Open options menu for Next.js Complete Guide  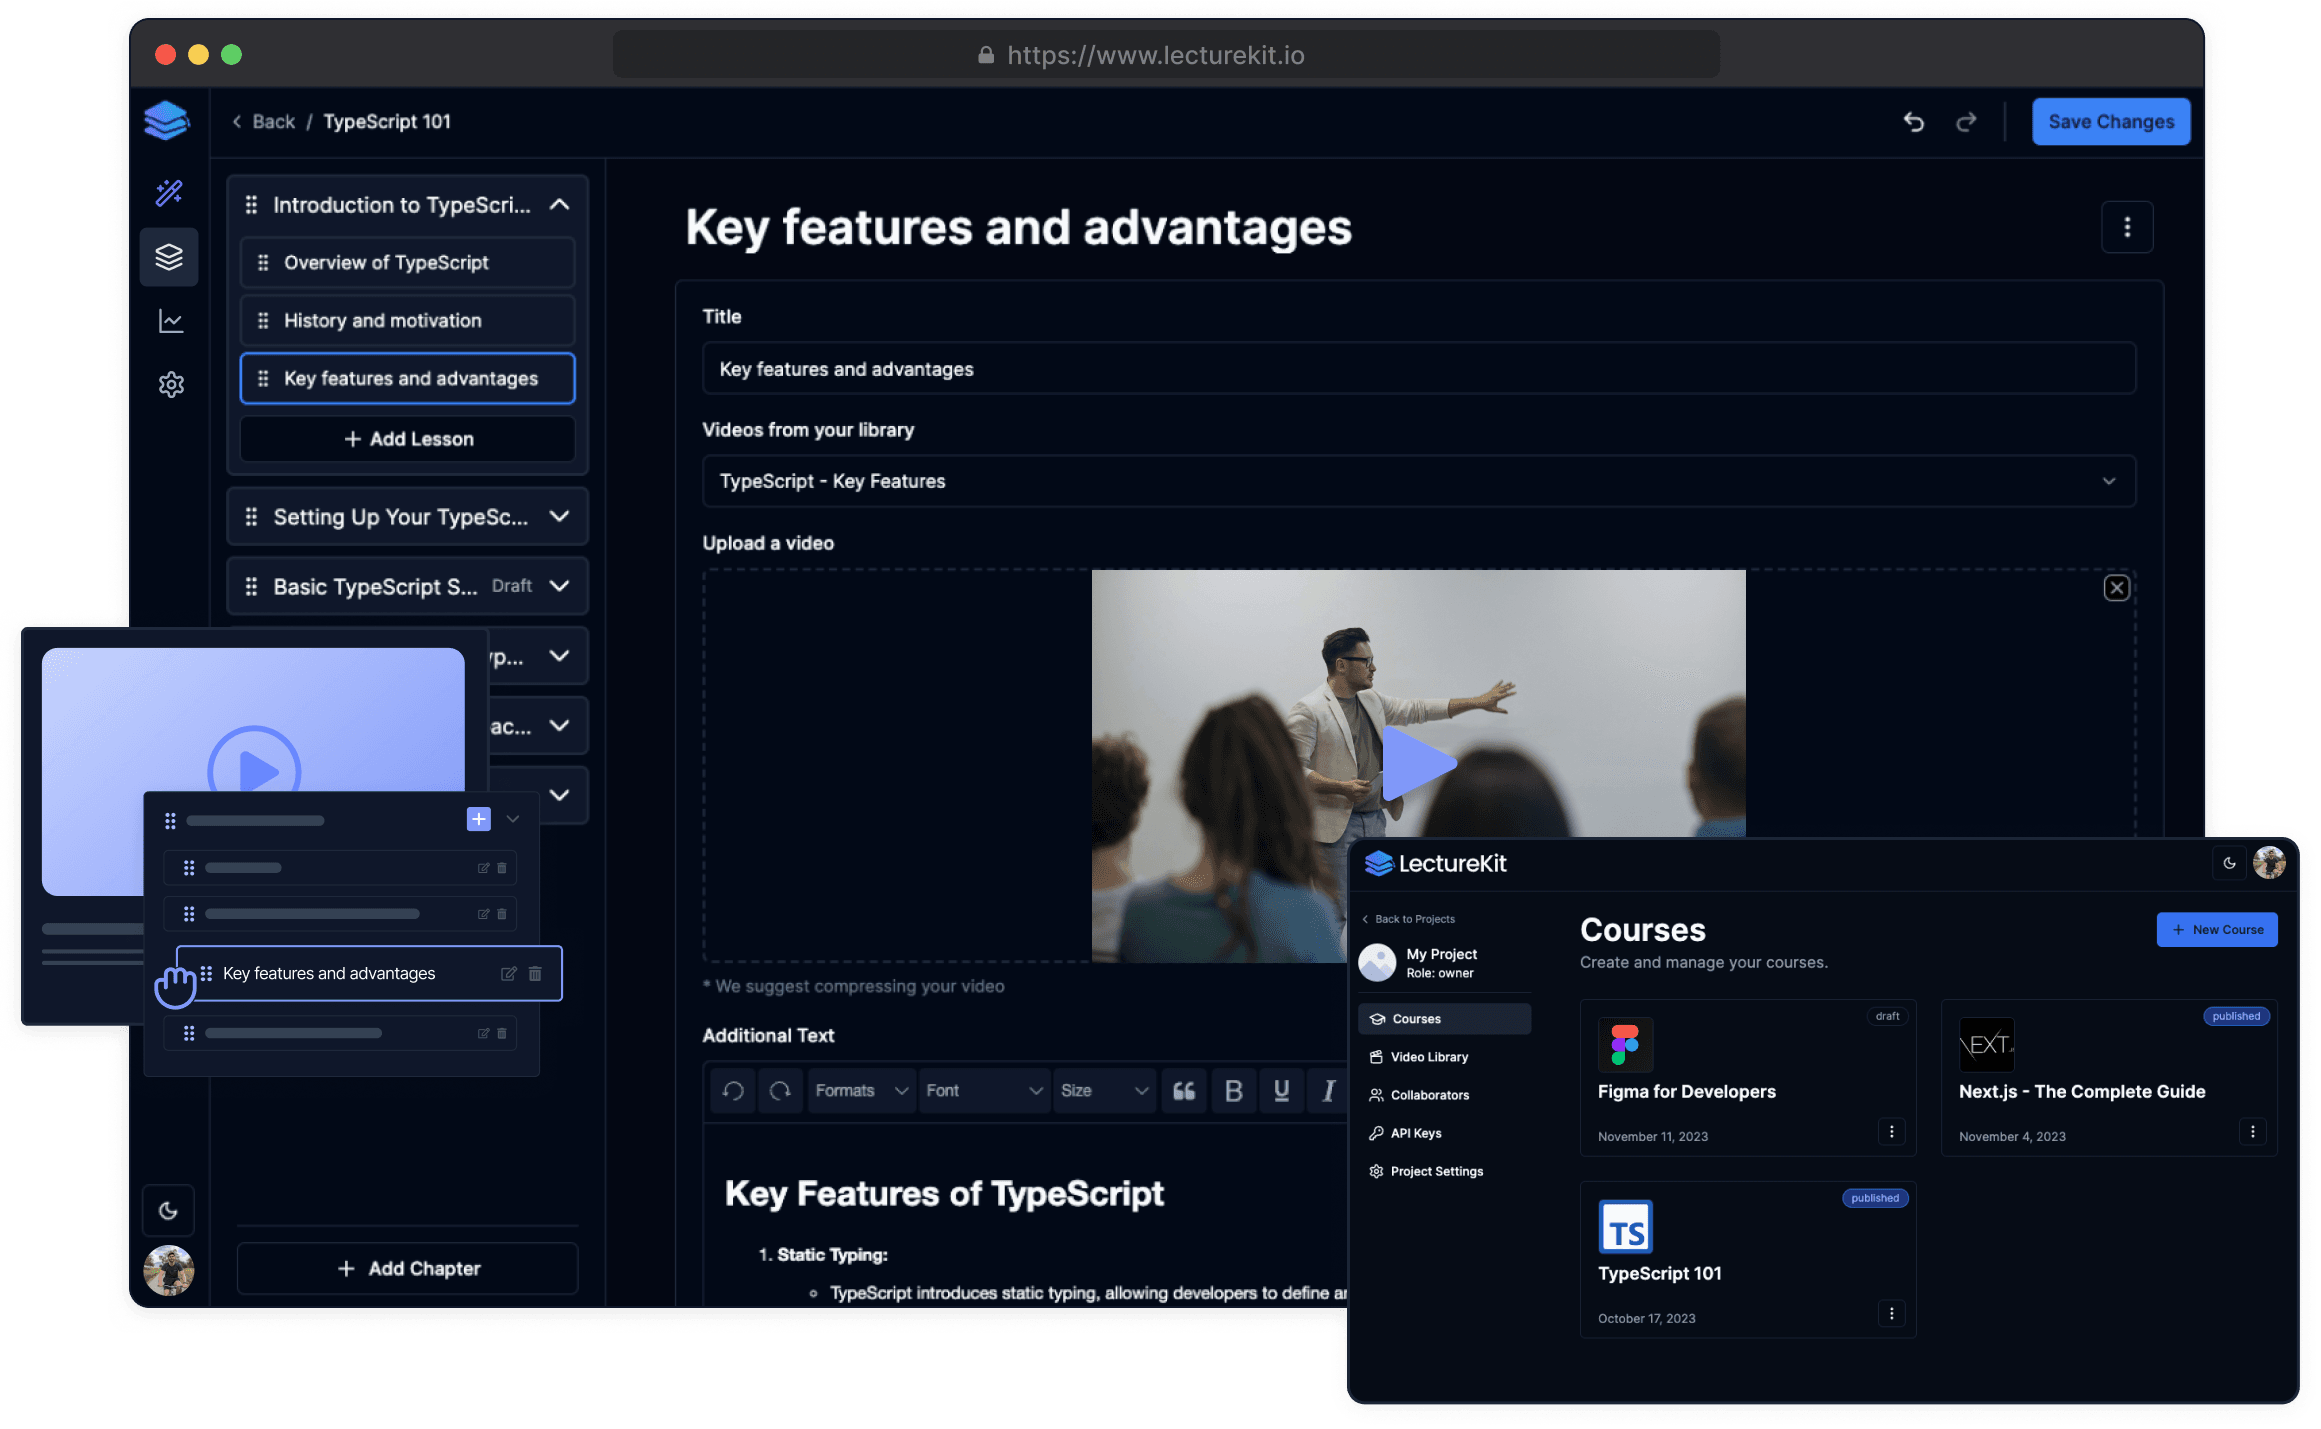pos(2252,1133)
